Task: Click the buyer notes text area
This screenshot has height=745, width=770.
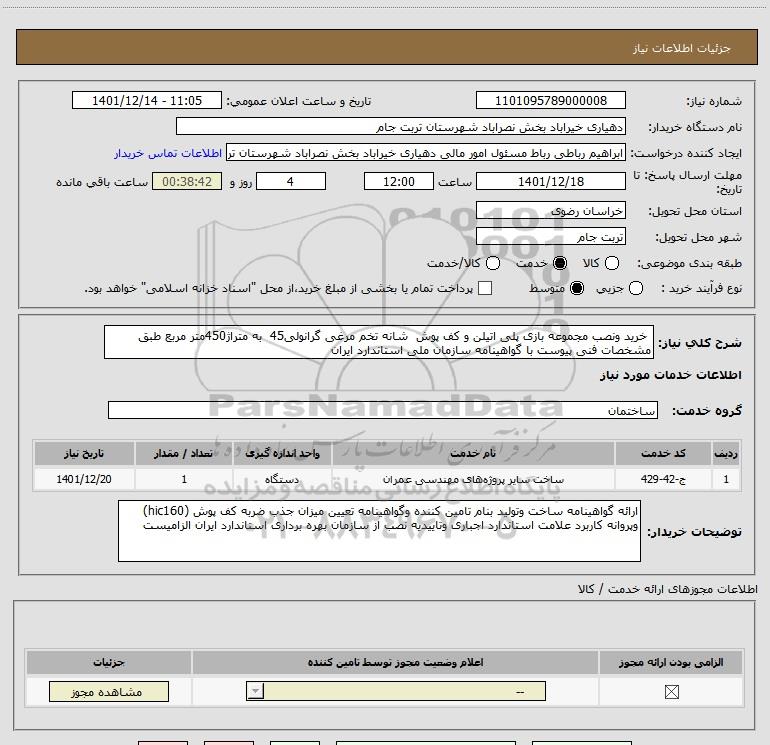Action: pyautogui.click(x=379, y=531)
